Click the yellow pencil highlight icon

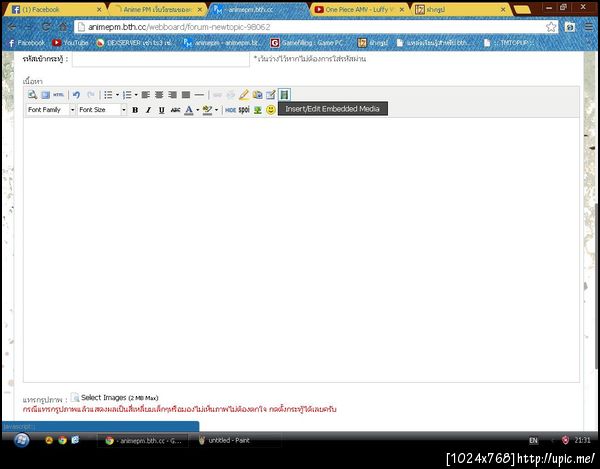(244, 95)
